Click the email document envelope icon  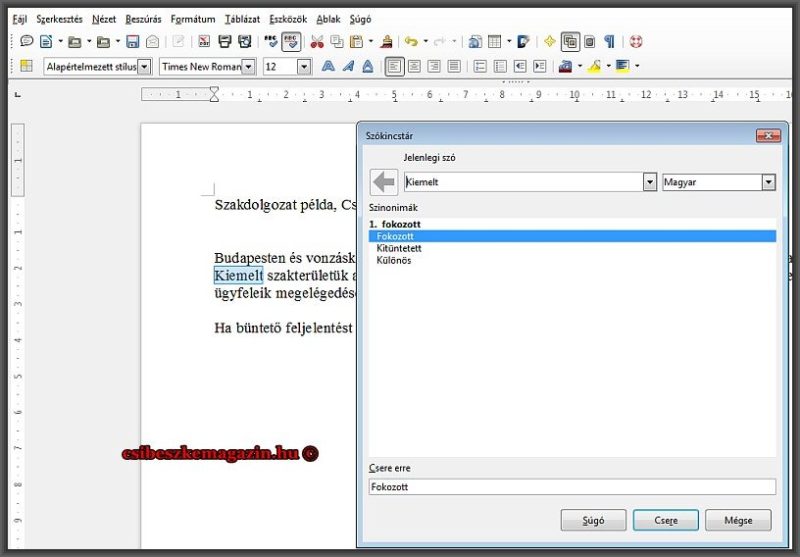coord(153,41)
